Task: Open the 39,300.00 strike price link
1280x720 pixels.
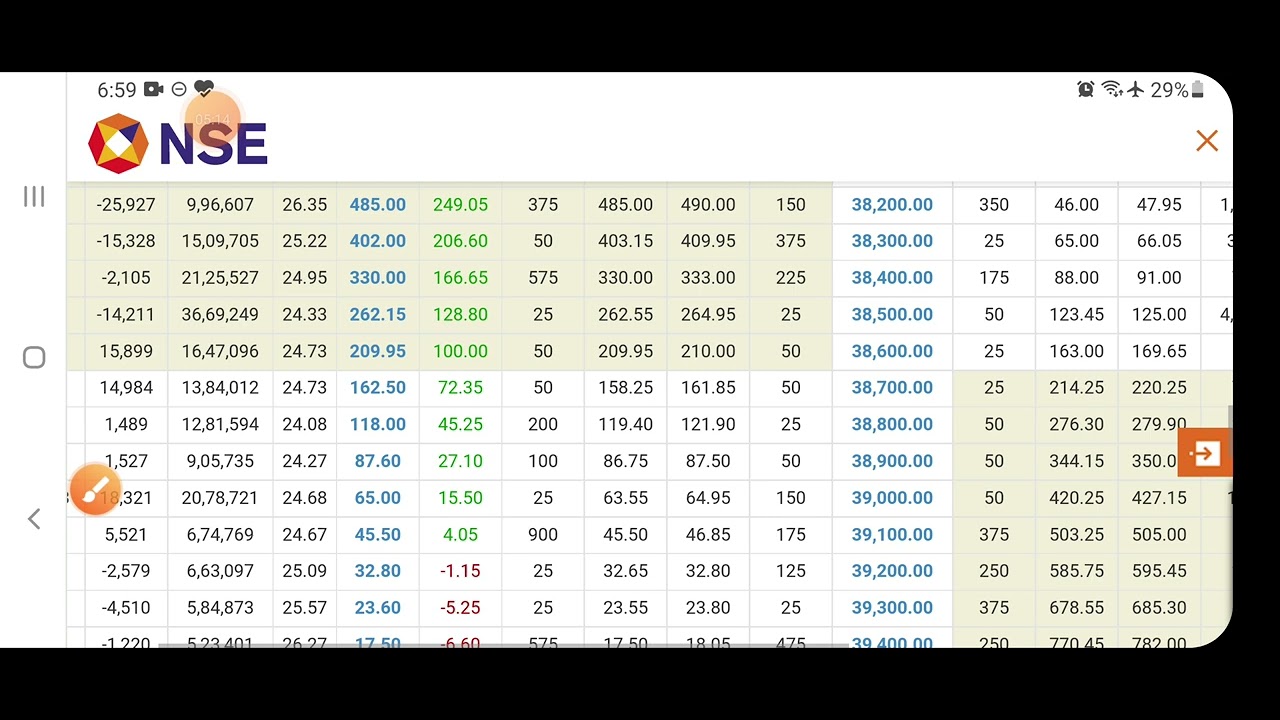Action: pos(892,608)
